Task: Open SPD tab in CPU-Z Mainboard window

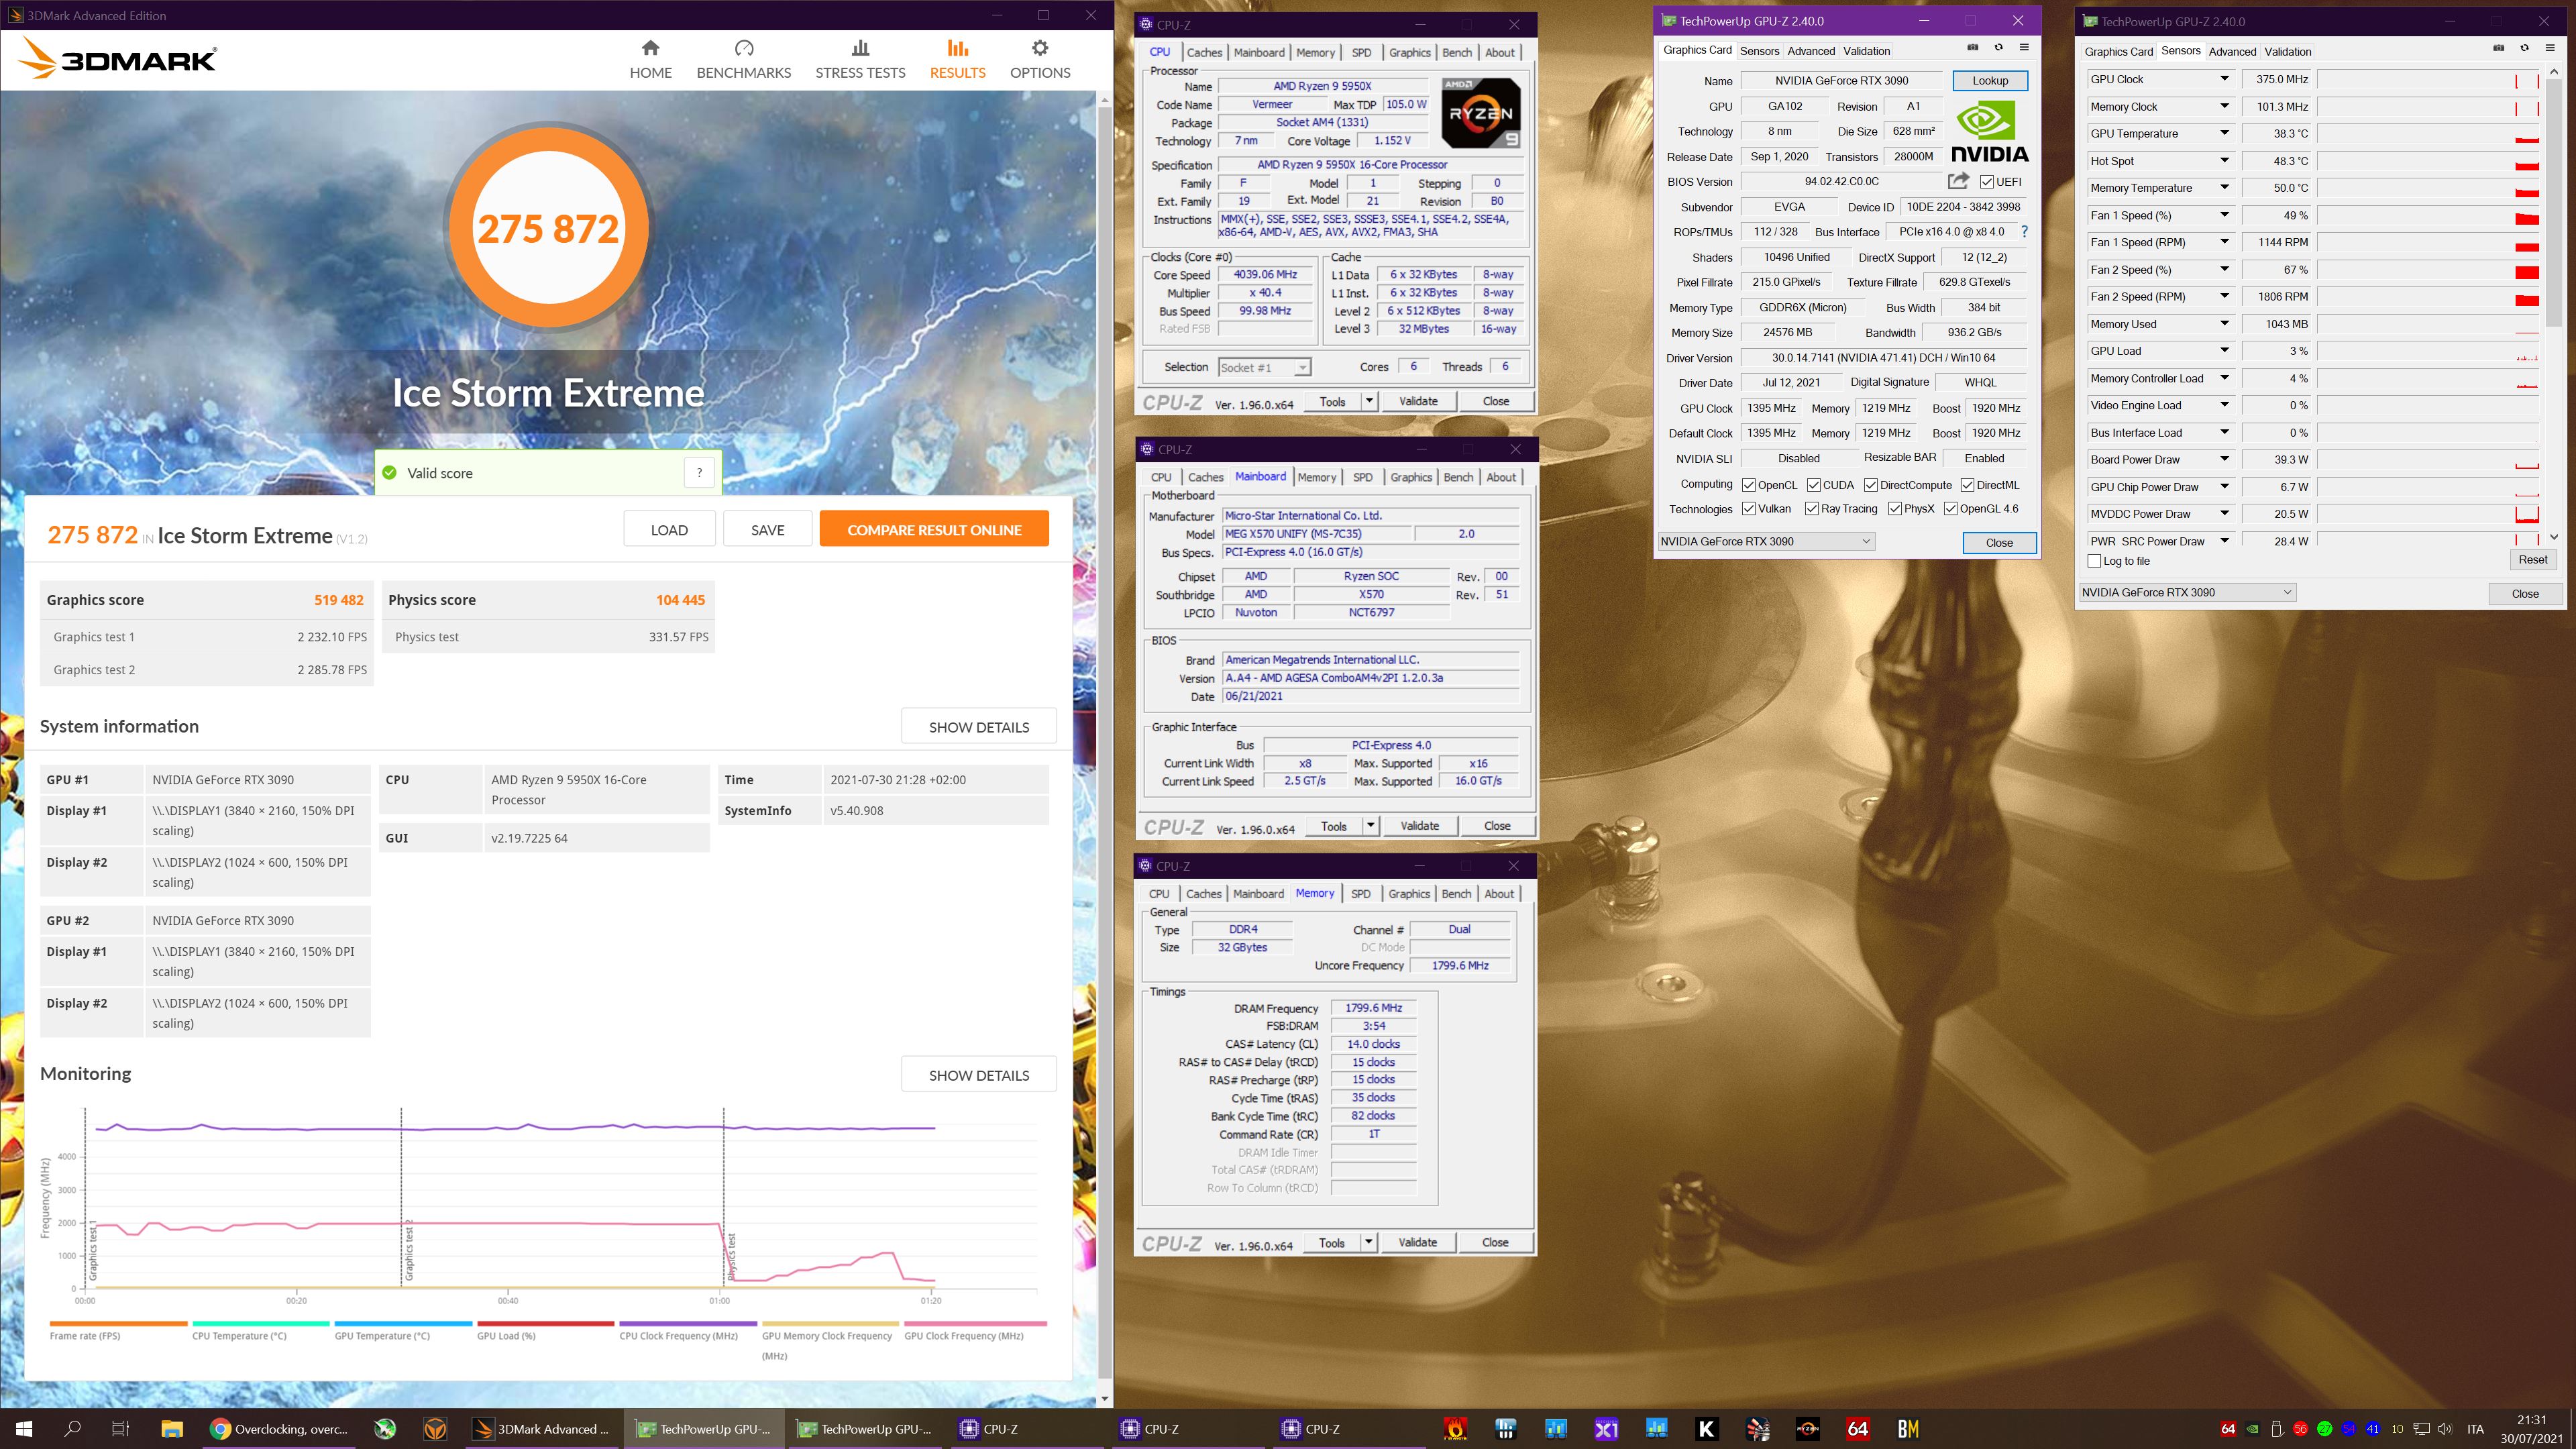Action: click(x=1362, y=477)
